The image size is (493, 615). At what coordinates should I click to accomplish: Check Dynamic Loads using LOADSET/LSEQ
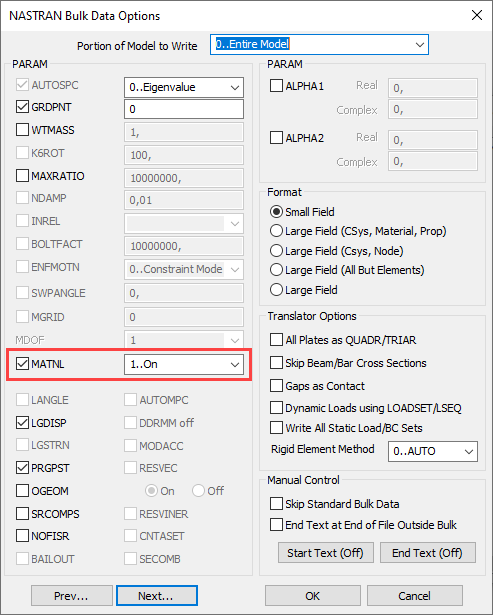tap(276, 408)
